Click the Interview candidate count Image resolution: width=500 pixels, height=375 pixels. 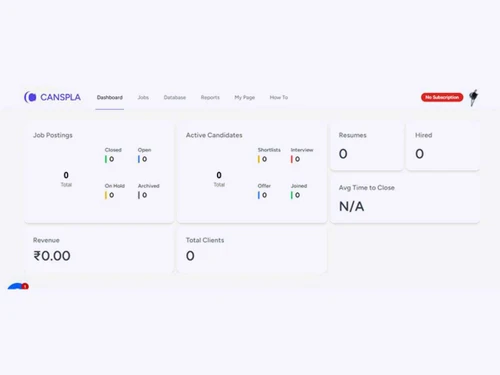(x=297, y=159)
